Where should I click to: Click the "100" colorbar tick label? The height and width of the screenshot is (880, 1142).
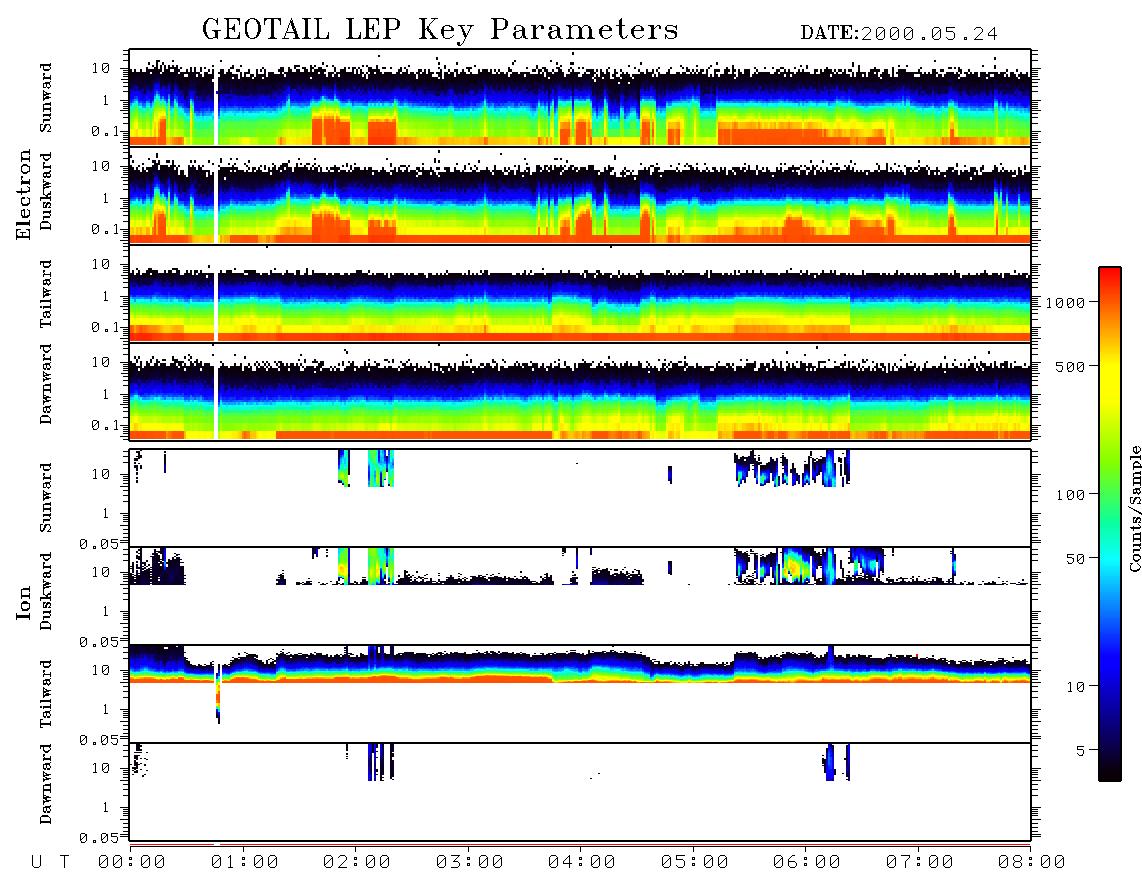(1070, 495)
